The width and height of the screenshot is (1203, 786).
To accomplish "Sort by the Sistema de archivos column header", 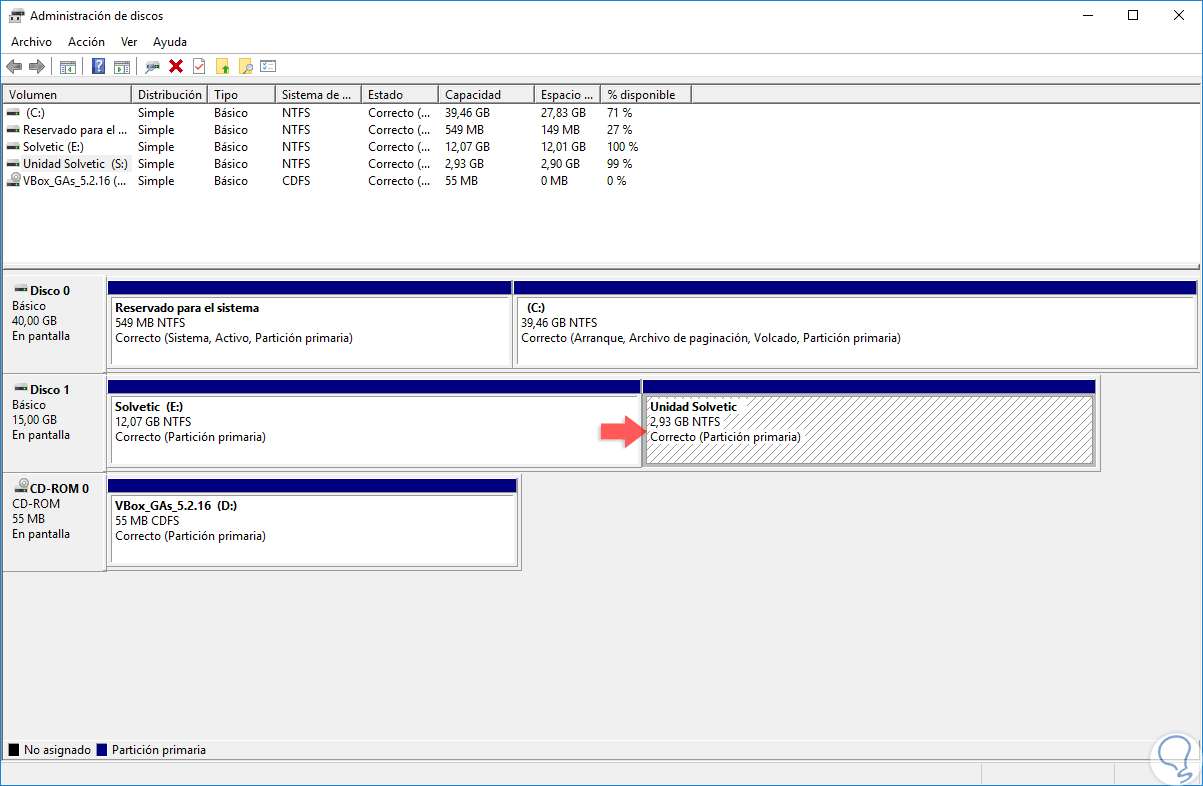I will coord(318,95).
